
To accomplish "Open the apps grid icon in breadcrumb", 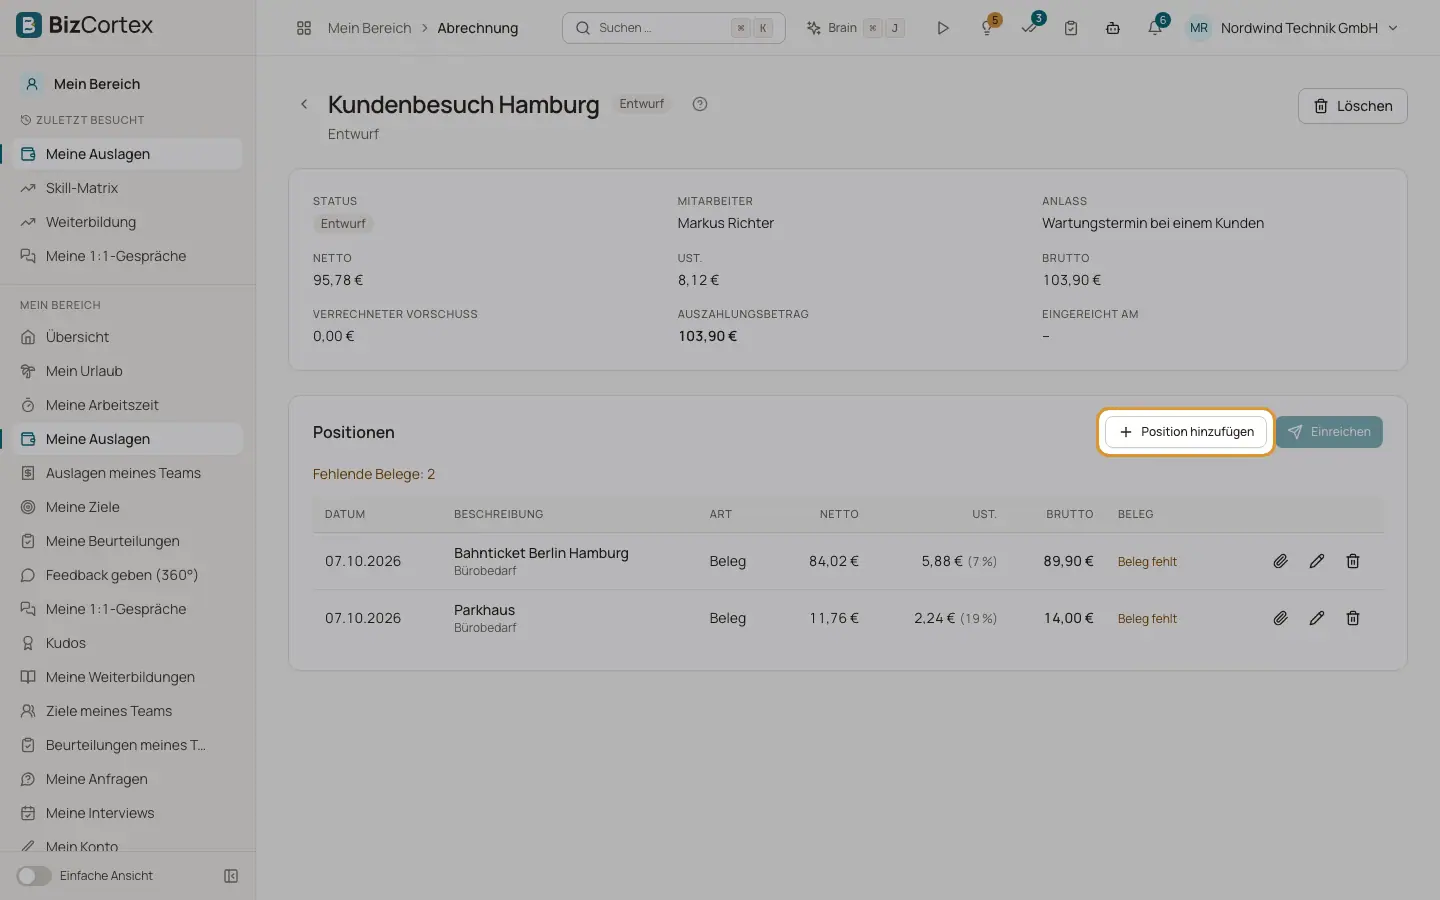I will [x=304, y=28].
